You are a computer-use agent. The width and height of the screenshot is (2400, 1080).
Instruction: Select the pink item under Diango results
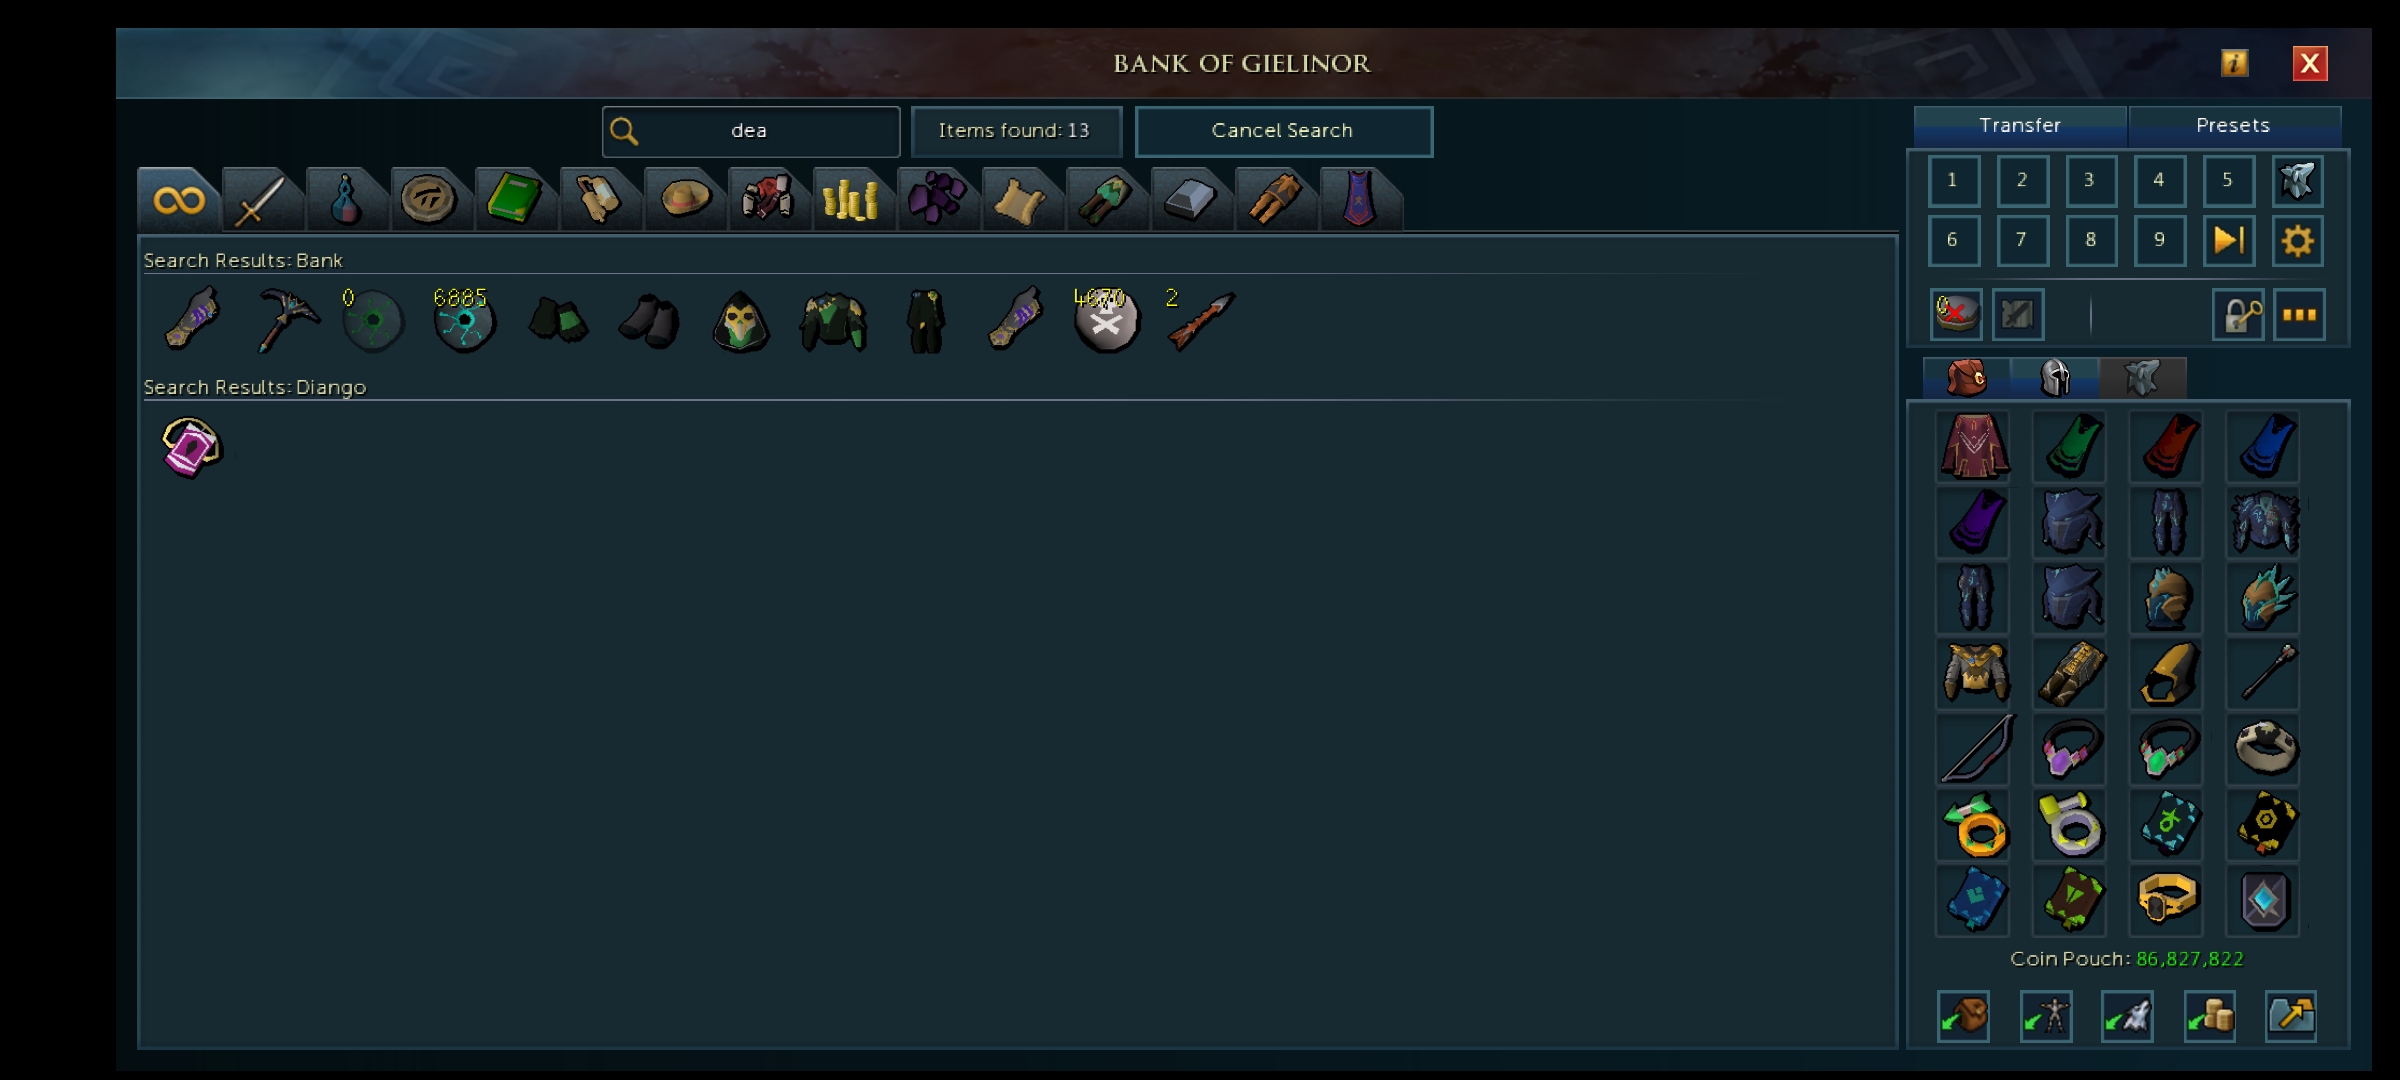(190, 447)
